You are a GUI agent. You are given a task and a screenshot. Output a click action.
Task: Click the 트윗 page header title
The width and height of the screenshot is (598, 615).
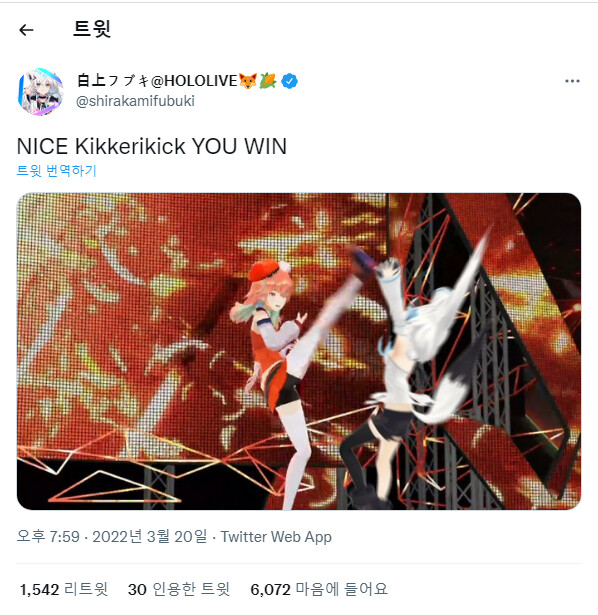(x=92, y=29)
